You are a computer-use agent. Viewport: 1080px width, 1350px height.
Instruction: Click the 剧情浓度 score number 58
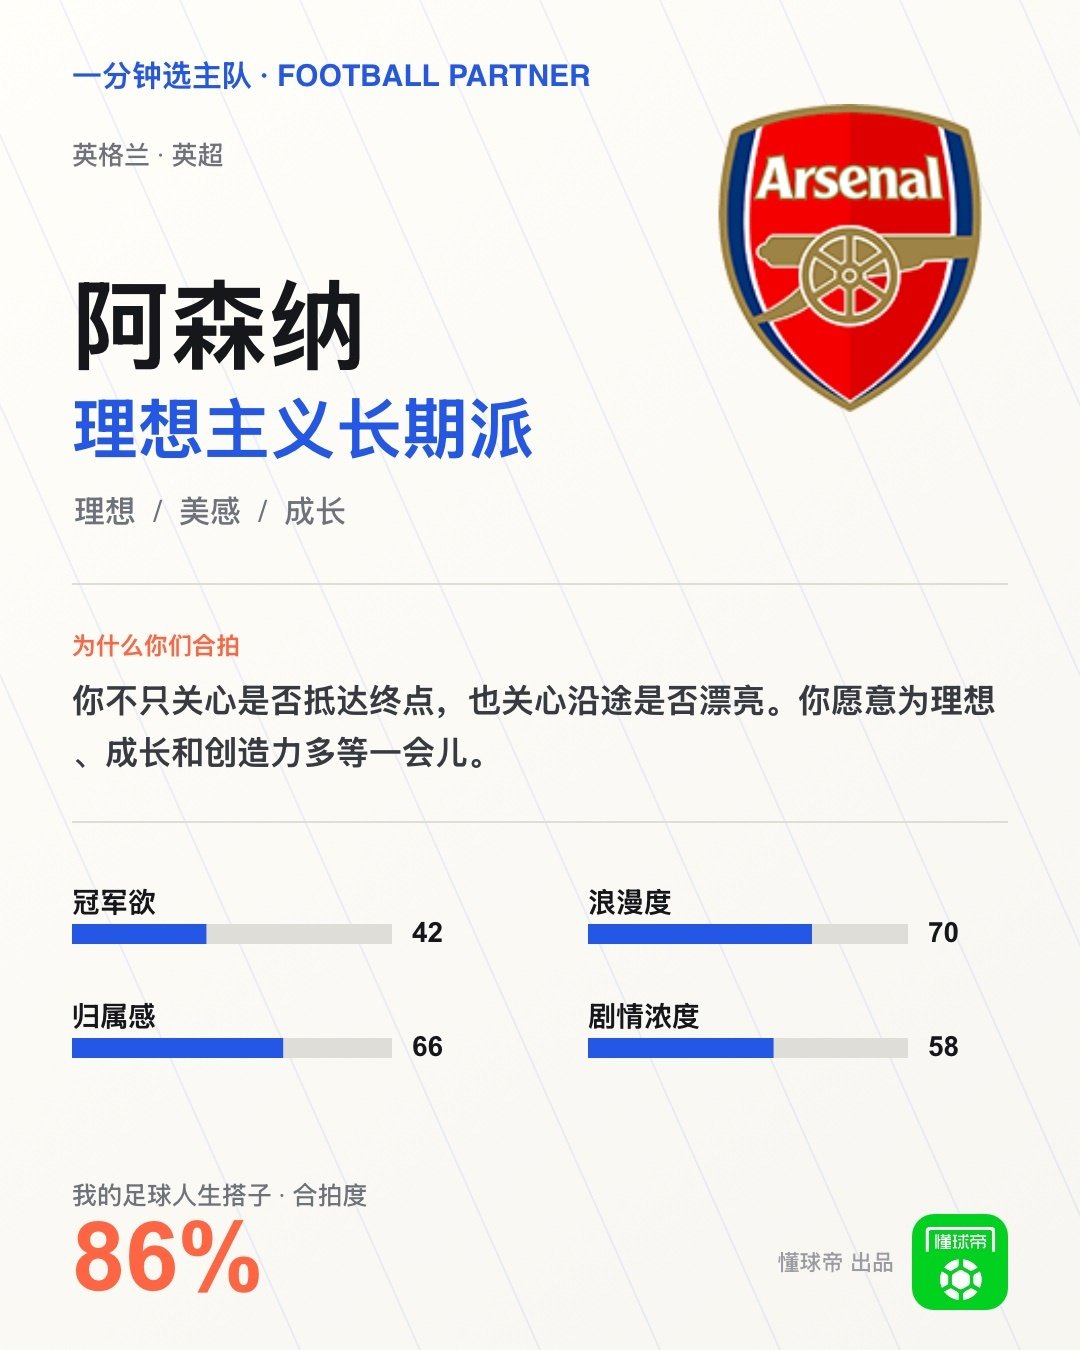click(x=943, y=1047)
